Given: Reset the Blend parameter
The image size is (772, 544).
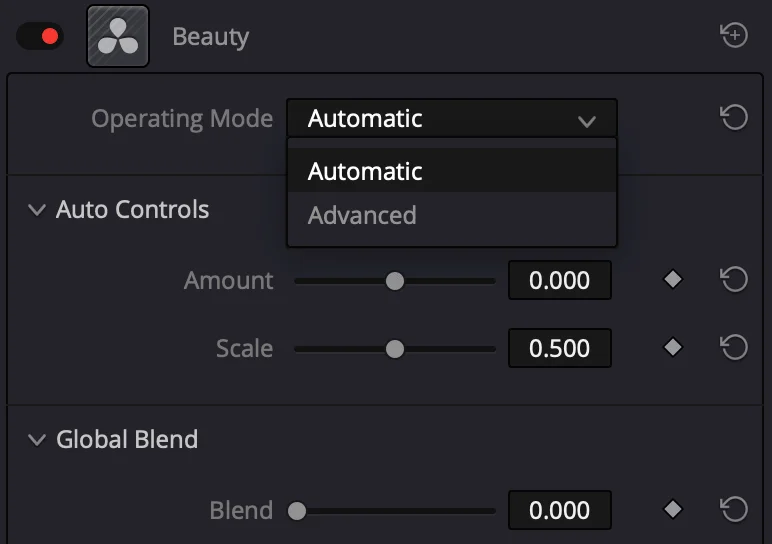Looking at the screenshot, I should (734, 509).
